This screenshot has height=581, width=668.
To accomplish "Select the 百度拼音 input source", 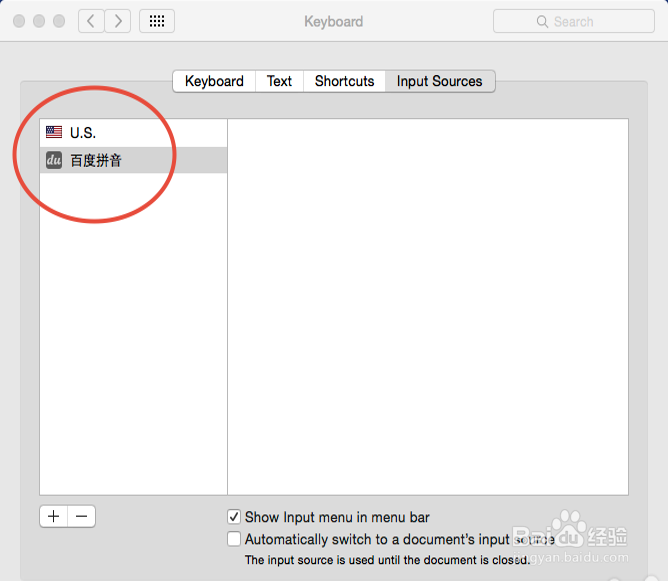I will [133, 160].
